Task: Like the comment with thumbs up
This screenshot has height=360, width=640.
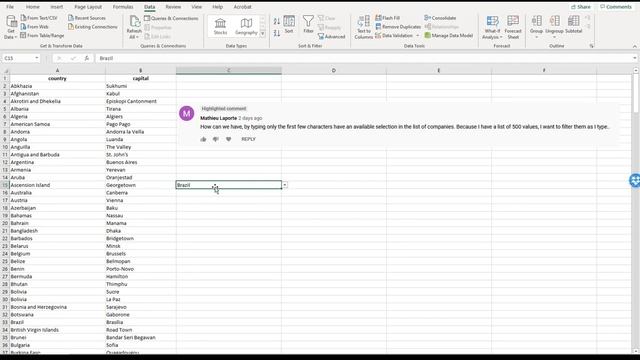Action: point(203,140)
